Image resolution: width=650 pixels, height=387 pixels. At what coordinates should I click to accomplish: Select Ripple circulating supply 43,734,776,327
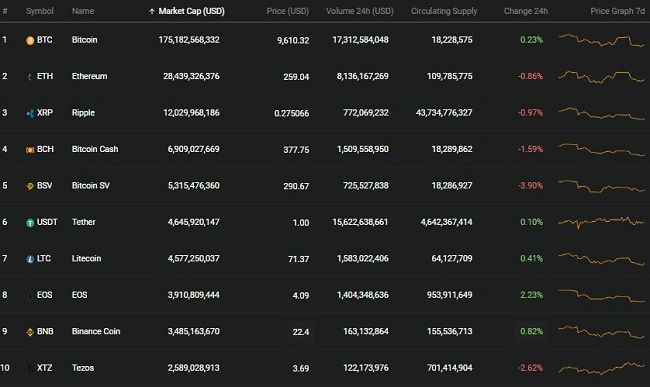pyautogui.click(x=444, y=113)
